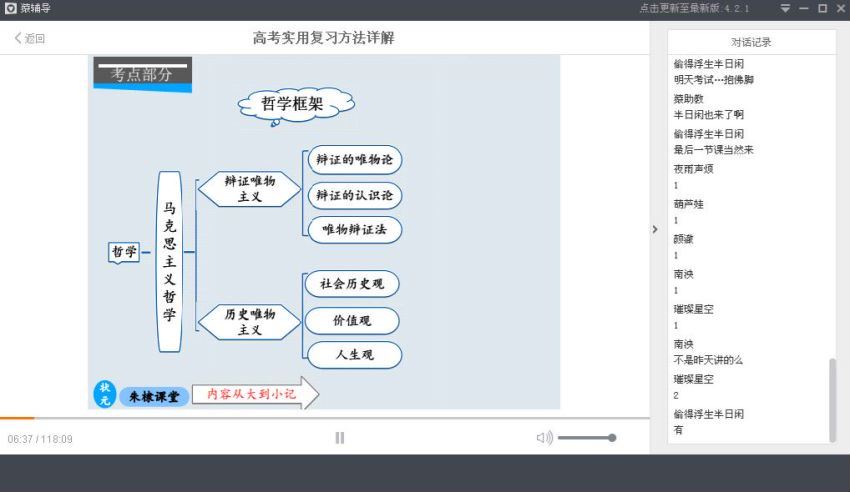Click chat message 有 at bottom
This screenshot has width=850, height=492.
click(x=678, y=430)
